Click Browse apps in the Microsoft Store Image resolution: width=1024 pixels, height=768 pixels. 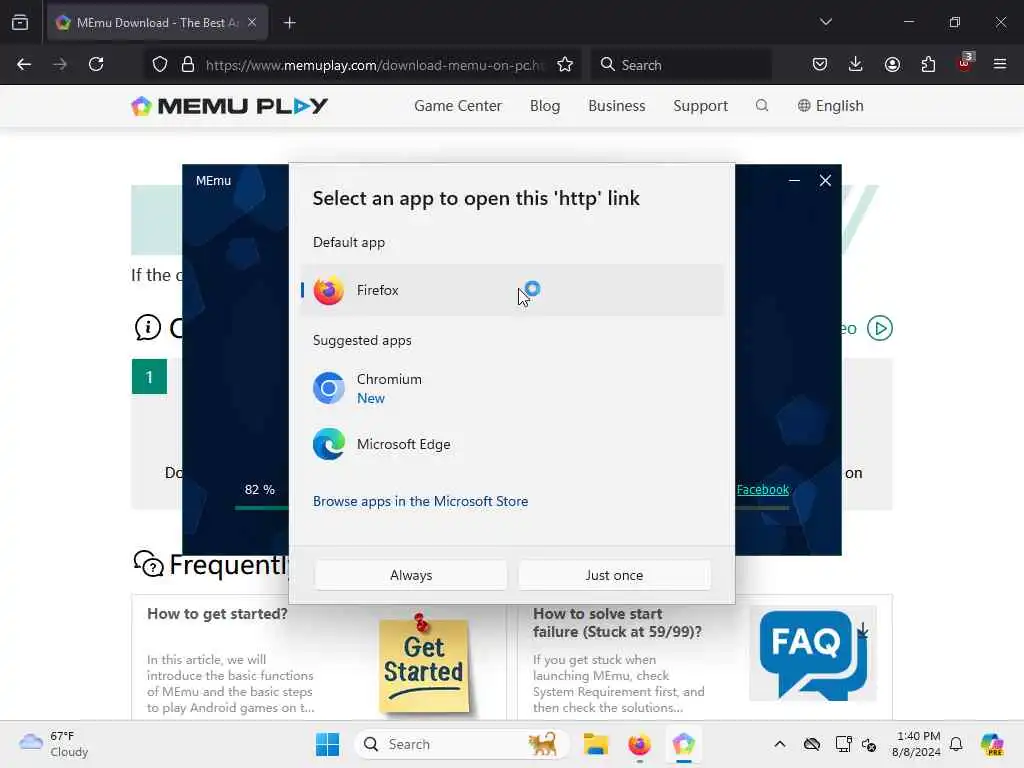(420, 501)
